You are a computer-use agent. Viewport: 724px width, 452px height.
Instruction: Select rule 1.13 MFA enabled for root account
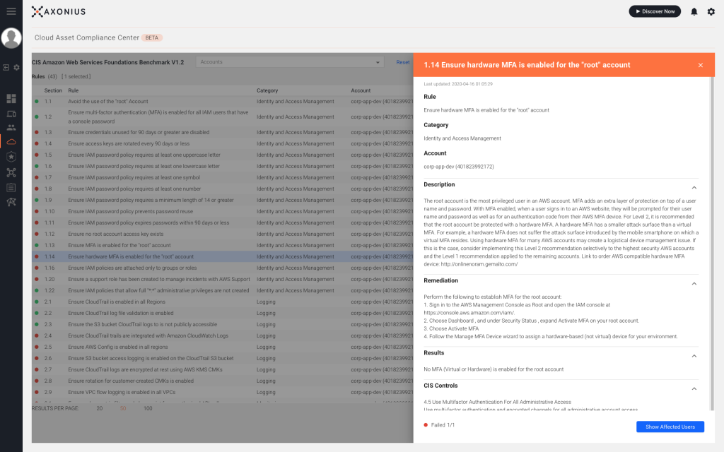[x=223, y=245]
